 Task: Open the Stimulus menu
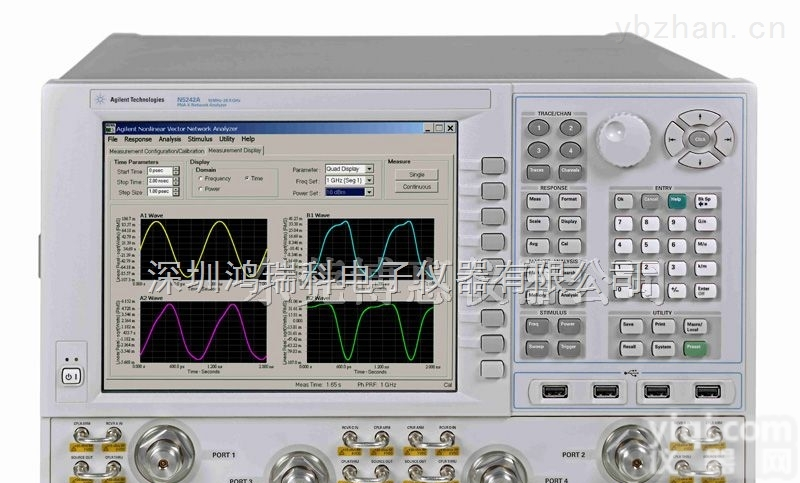(200, 139)
